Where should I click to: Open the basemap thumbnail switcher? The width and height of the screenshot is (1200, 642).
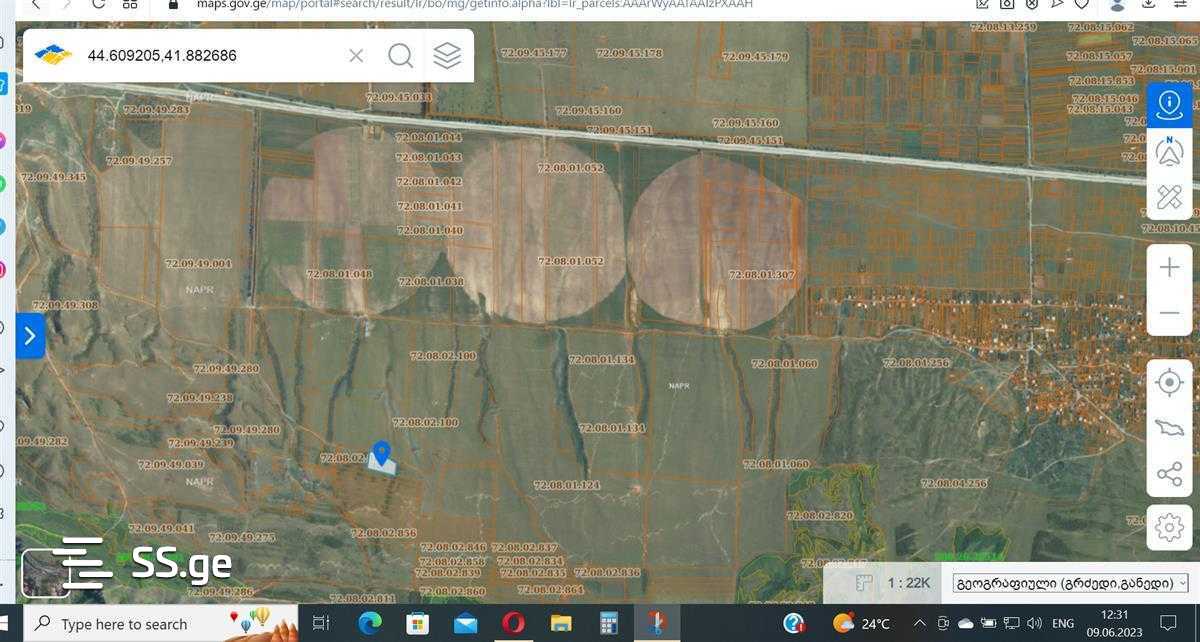pyautogui.click(x=45, y=573)
